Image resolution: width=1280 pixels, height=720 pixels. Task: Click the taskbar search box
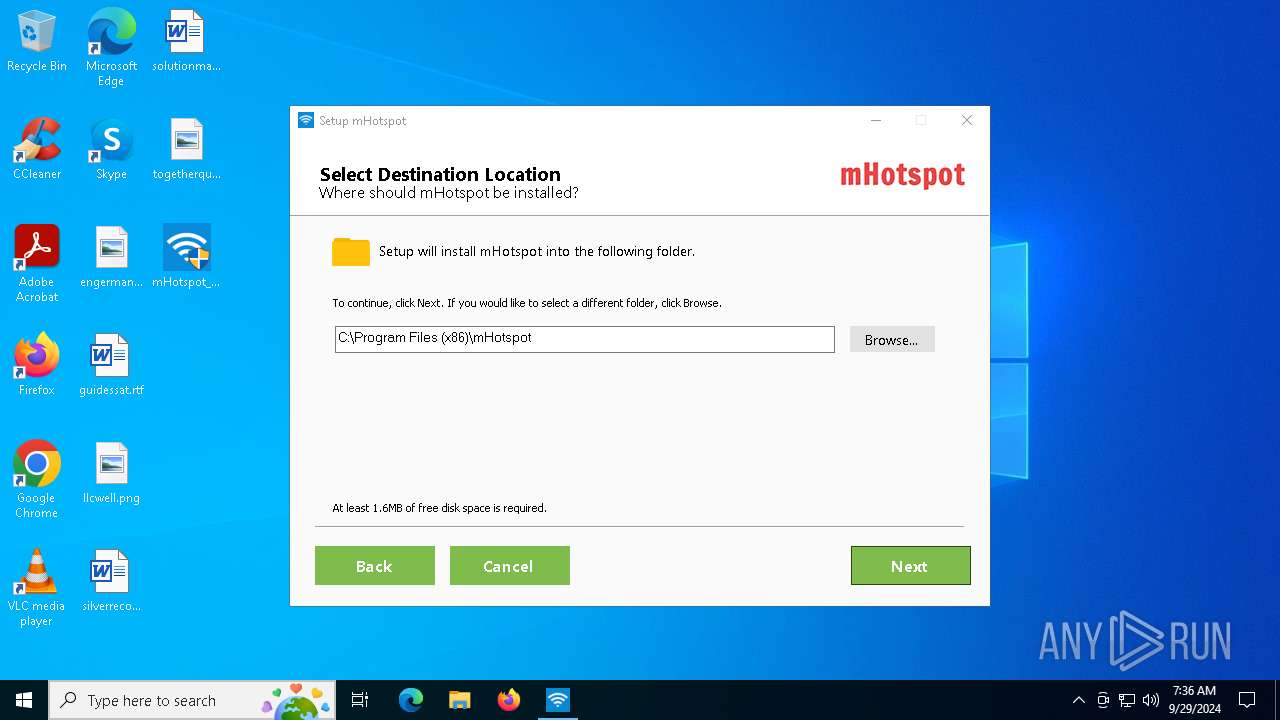pos(193,700)
